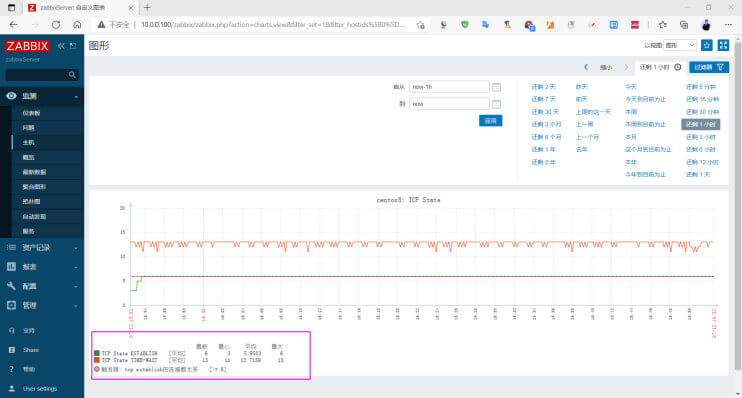Select the 去年 time range

[x=582, y=149]
